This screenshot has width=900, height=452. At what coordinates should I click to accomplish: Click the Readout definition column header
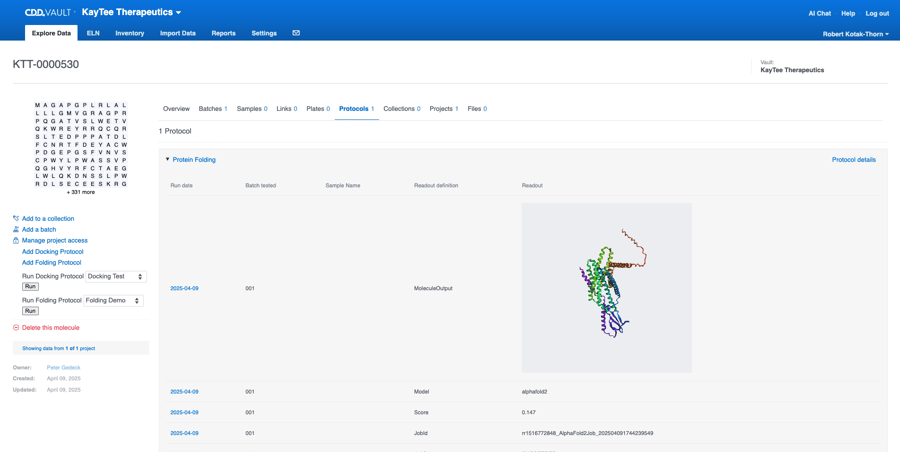coord(436,186)
